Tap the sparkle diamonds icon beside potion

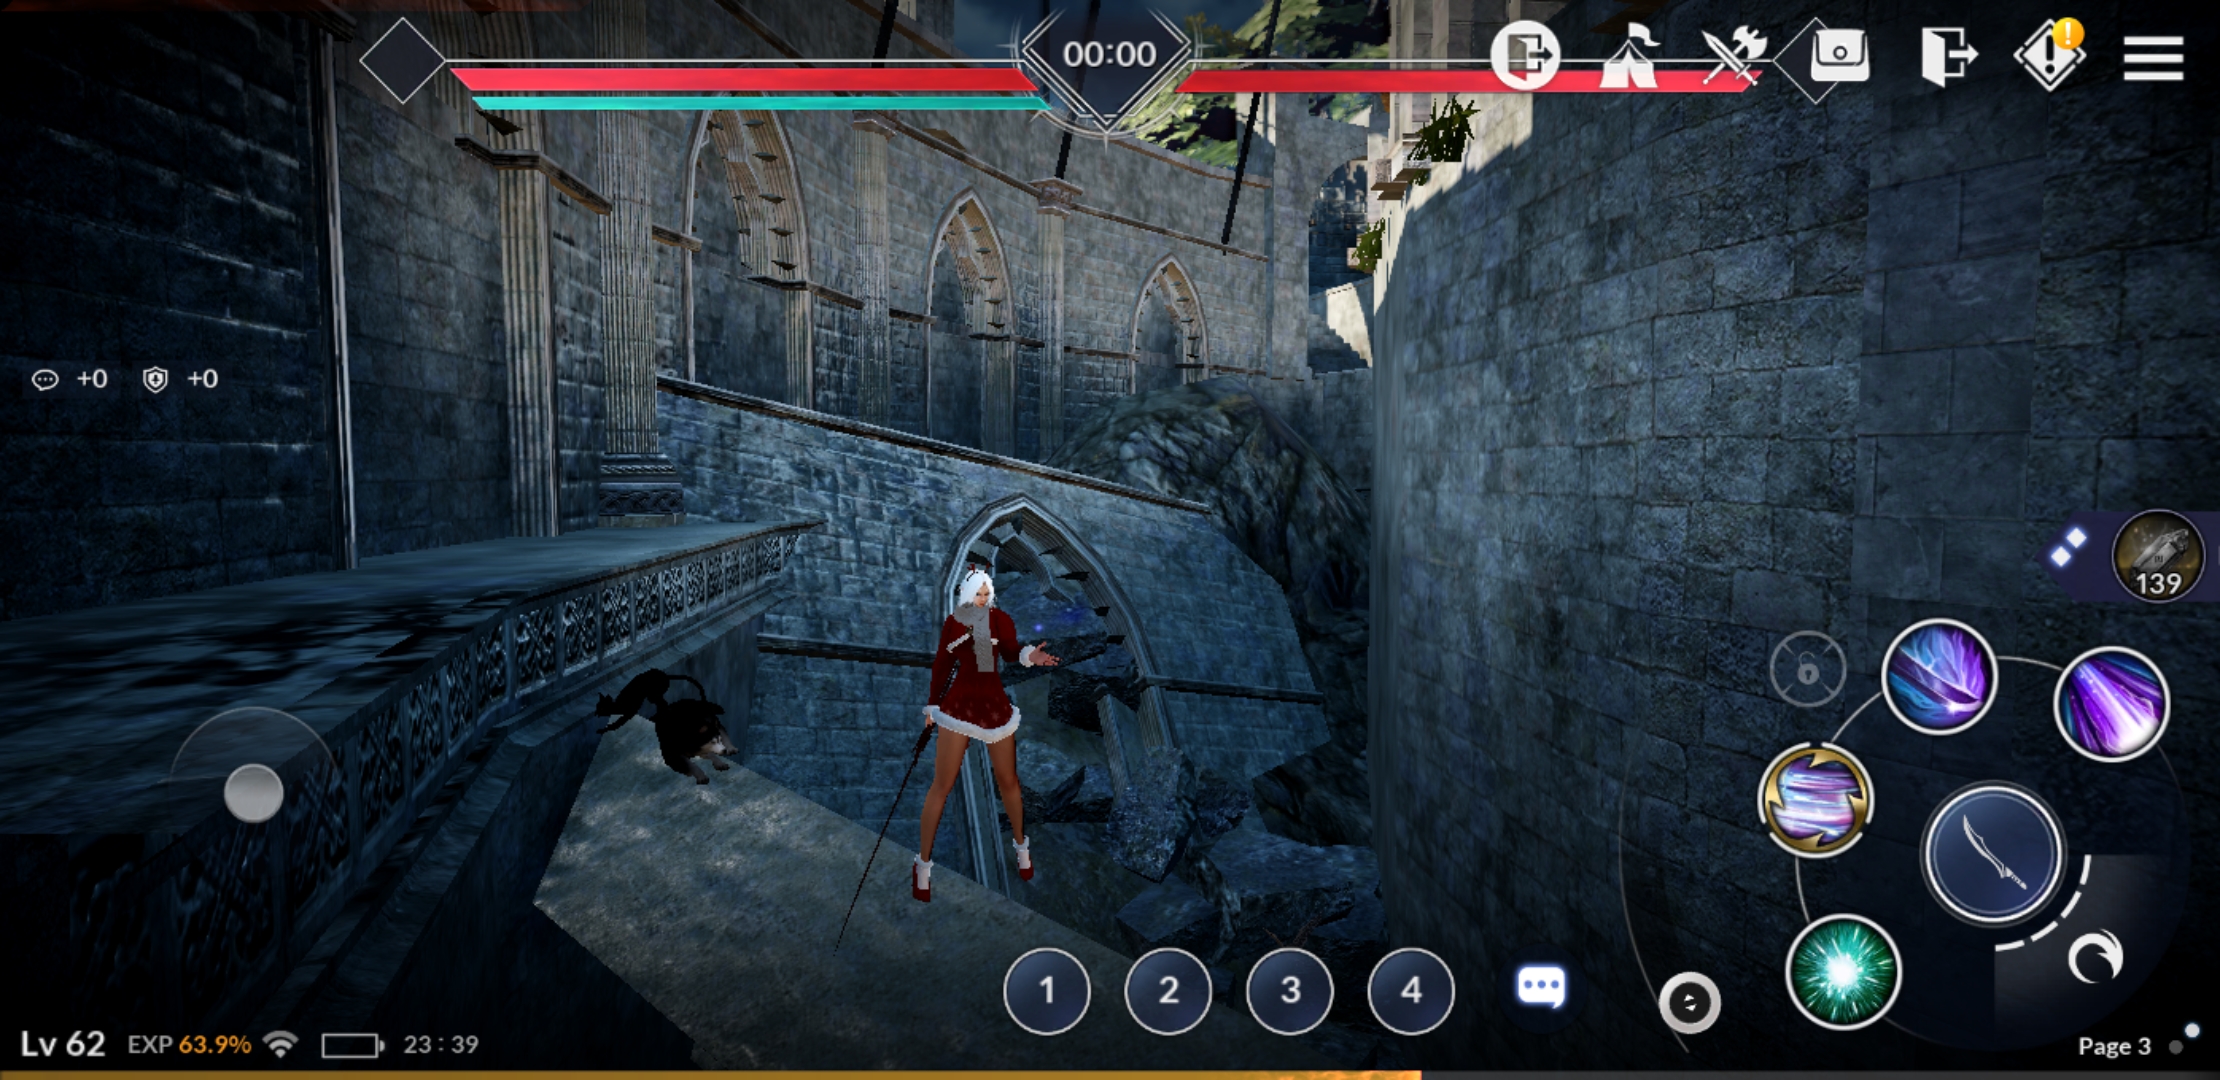pos(2068,547)
